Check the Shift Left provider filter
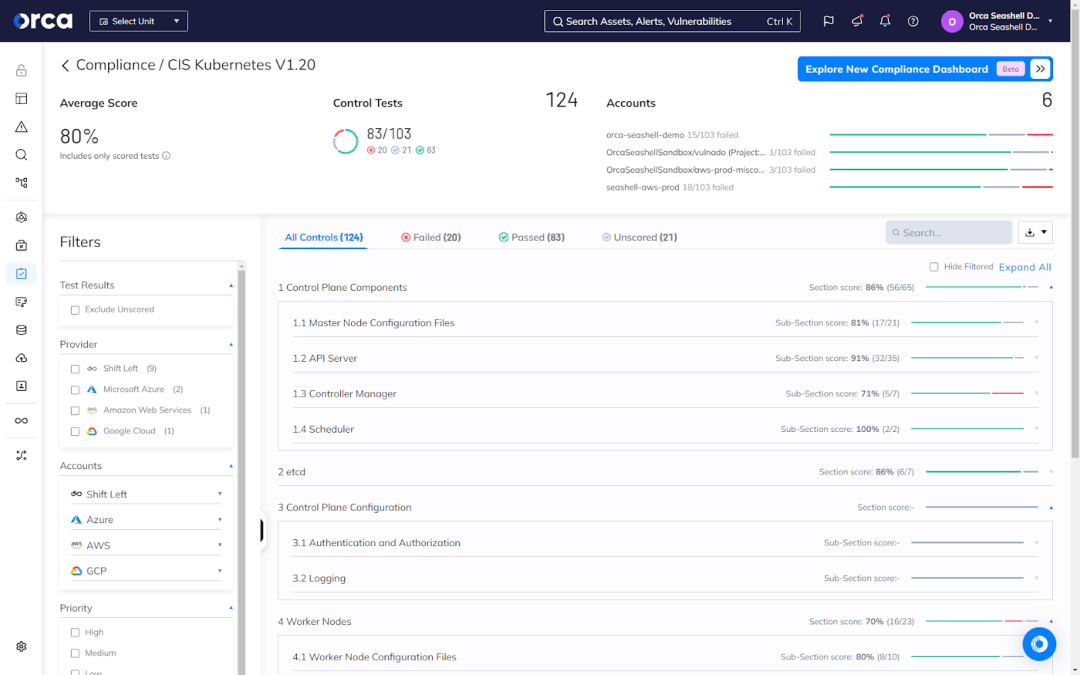Viewport: 1080px width, 675px height. click(x=75, y=369)
